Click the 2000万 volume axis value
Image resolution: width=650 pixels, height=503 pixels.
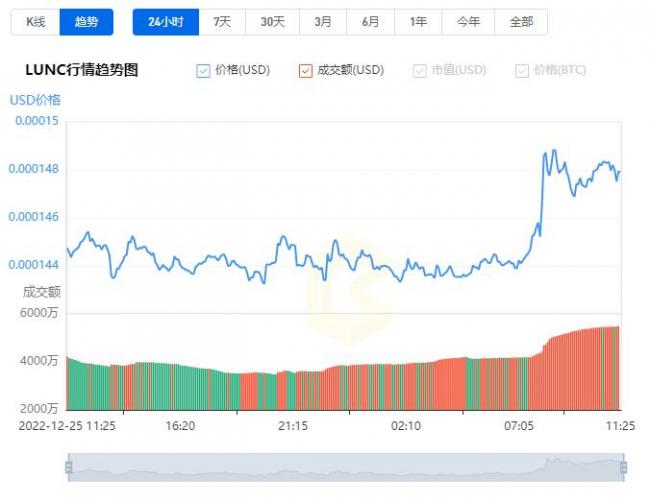click(x=39, y=408)
